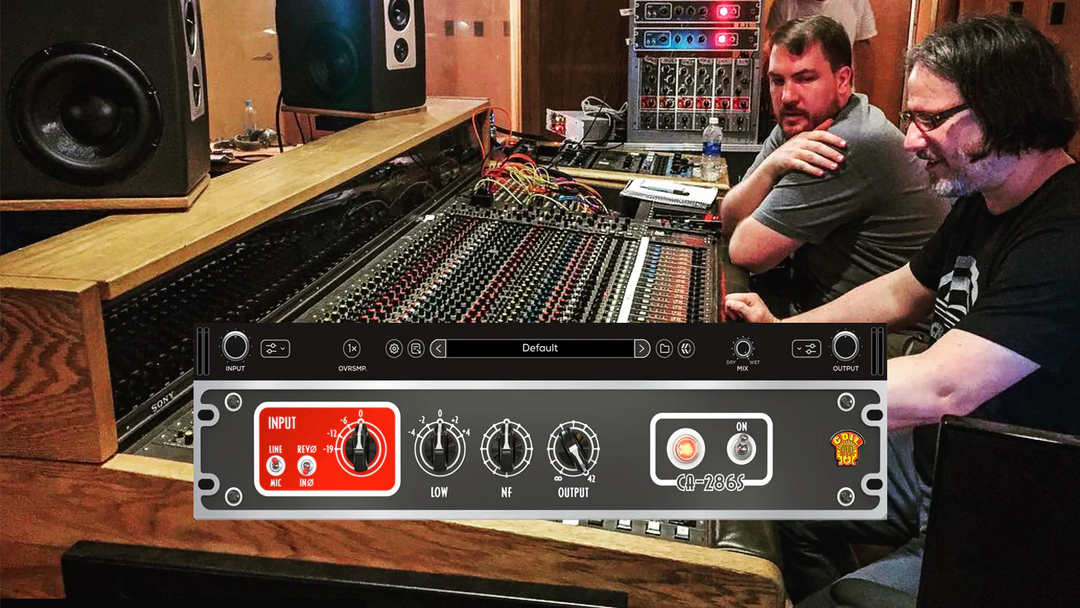The image size is (1080, 608).
Task: Click the rack panel OUTPUT knob
Action: (x=572, y=449)
